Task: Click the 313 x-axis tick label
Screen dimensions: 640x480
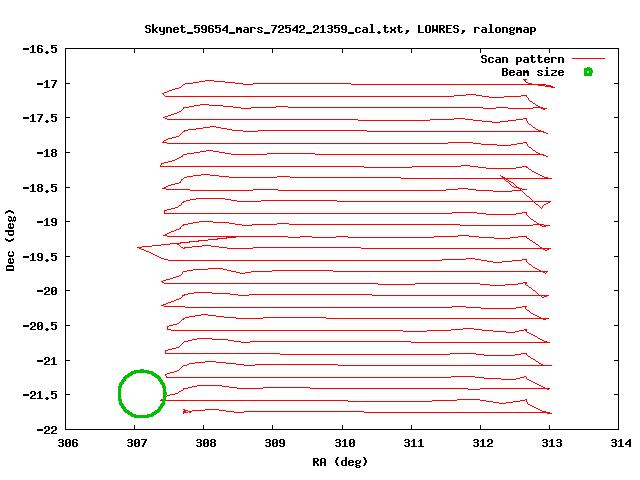Action: point(552,443)
